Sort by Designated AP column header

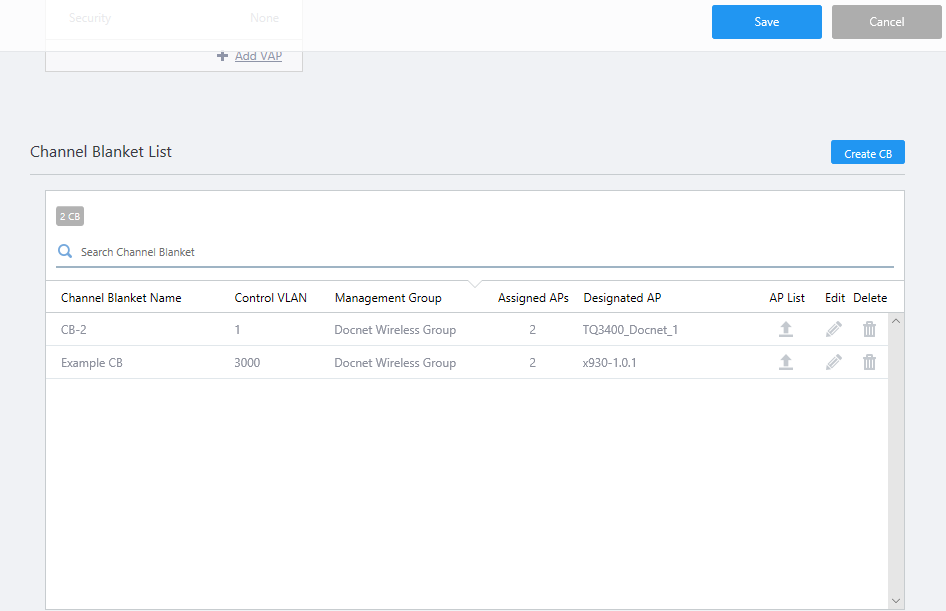[x=622, y=298]
